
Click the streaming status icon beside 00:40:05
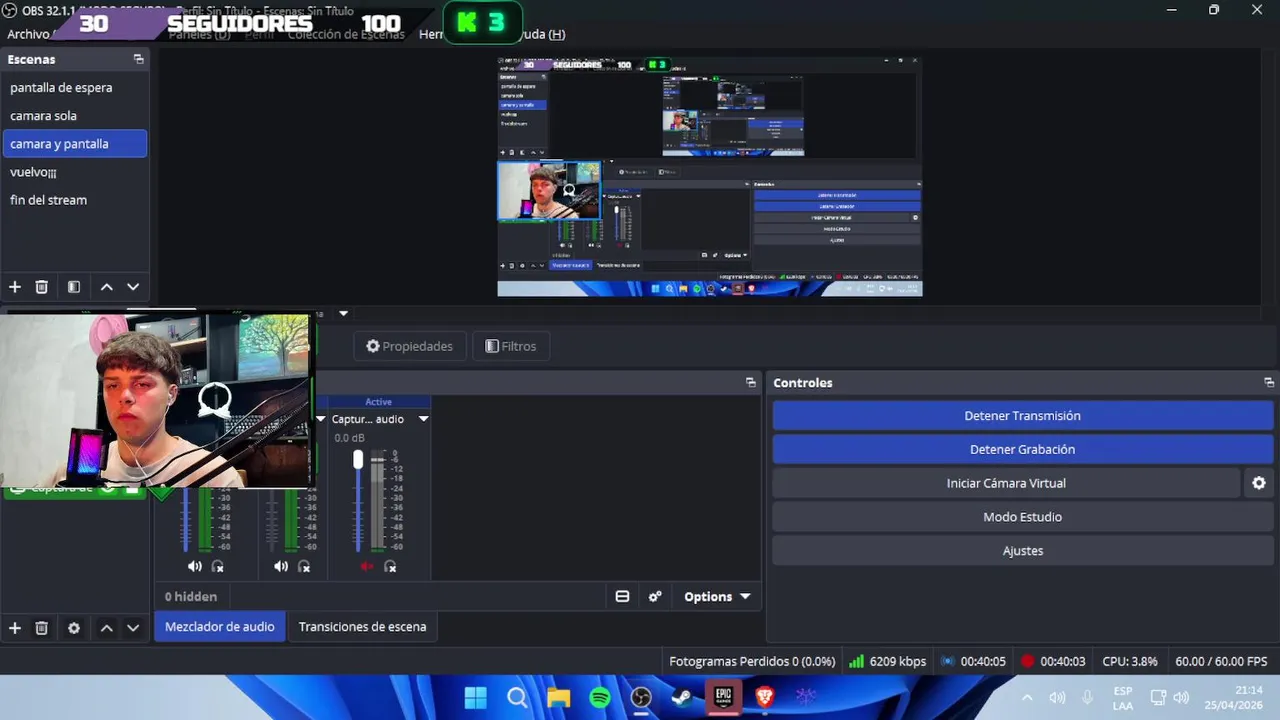tap(947, 661)
